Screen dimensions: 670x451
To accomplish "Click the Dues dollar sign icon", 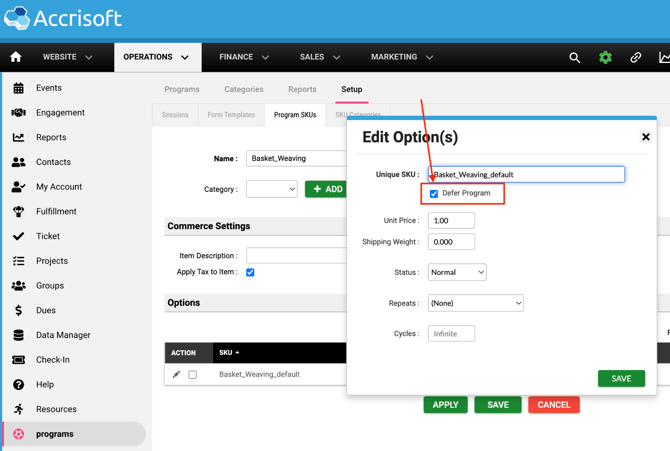I will pos(18,311).
